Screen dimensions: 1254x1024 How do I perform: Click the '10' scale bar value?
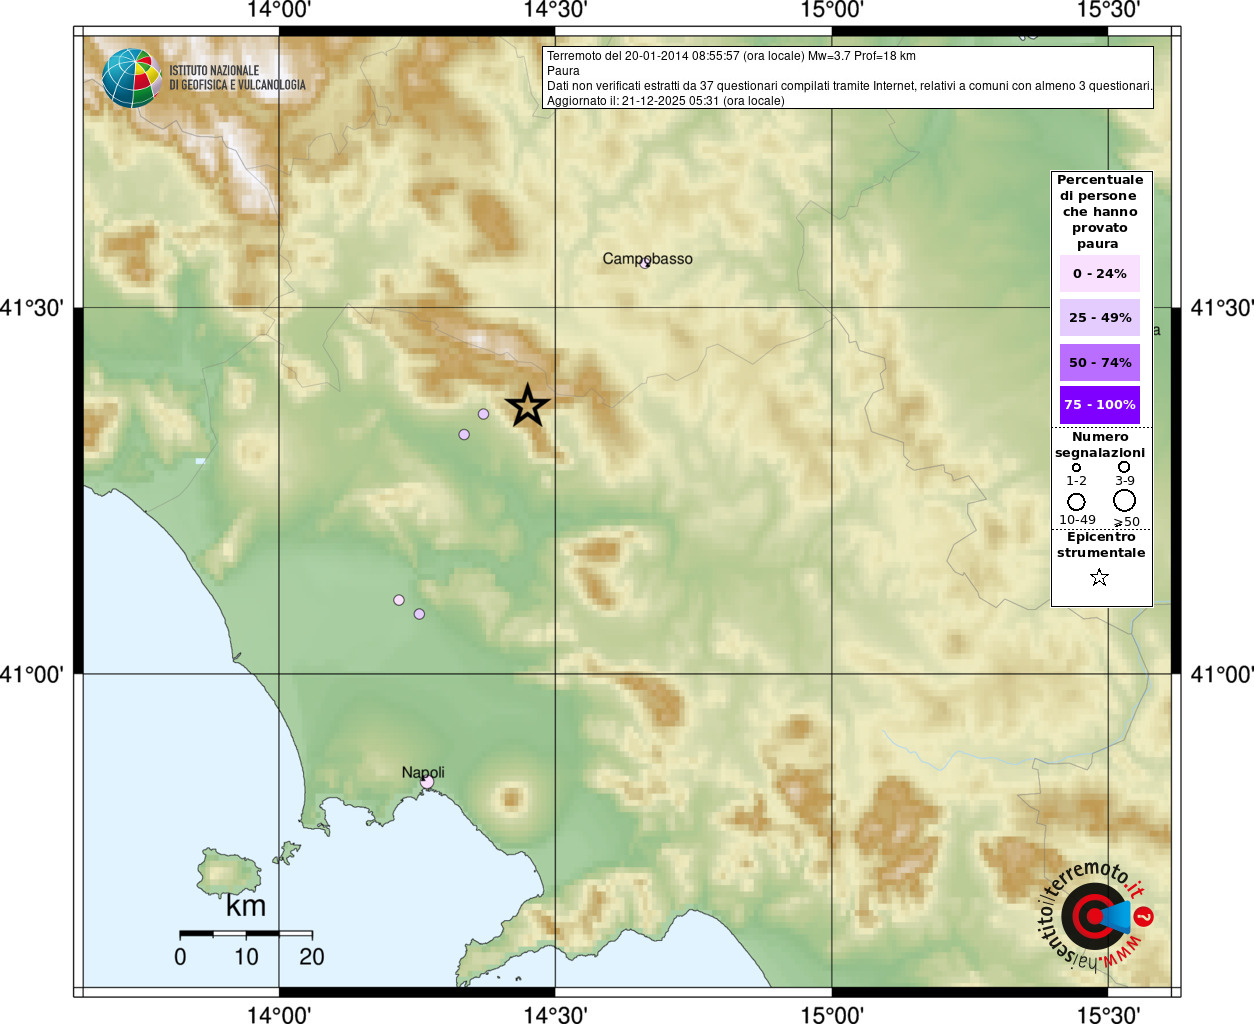pos(246,957)
